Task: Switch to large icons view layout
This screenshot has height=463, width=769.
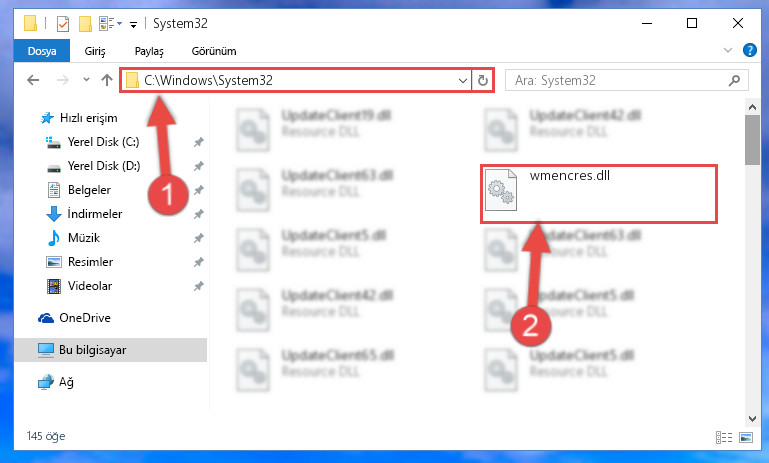Action: pos(745,437)
